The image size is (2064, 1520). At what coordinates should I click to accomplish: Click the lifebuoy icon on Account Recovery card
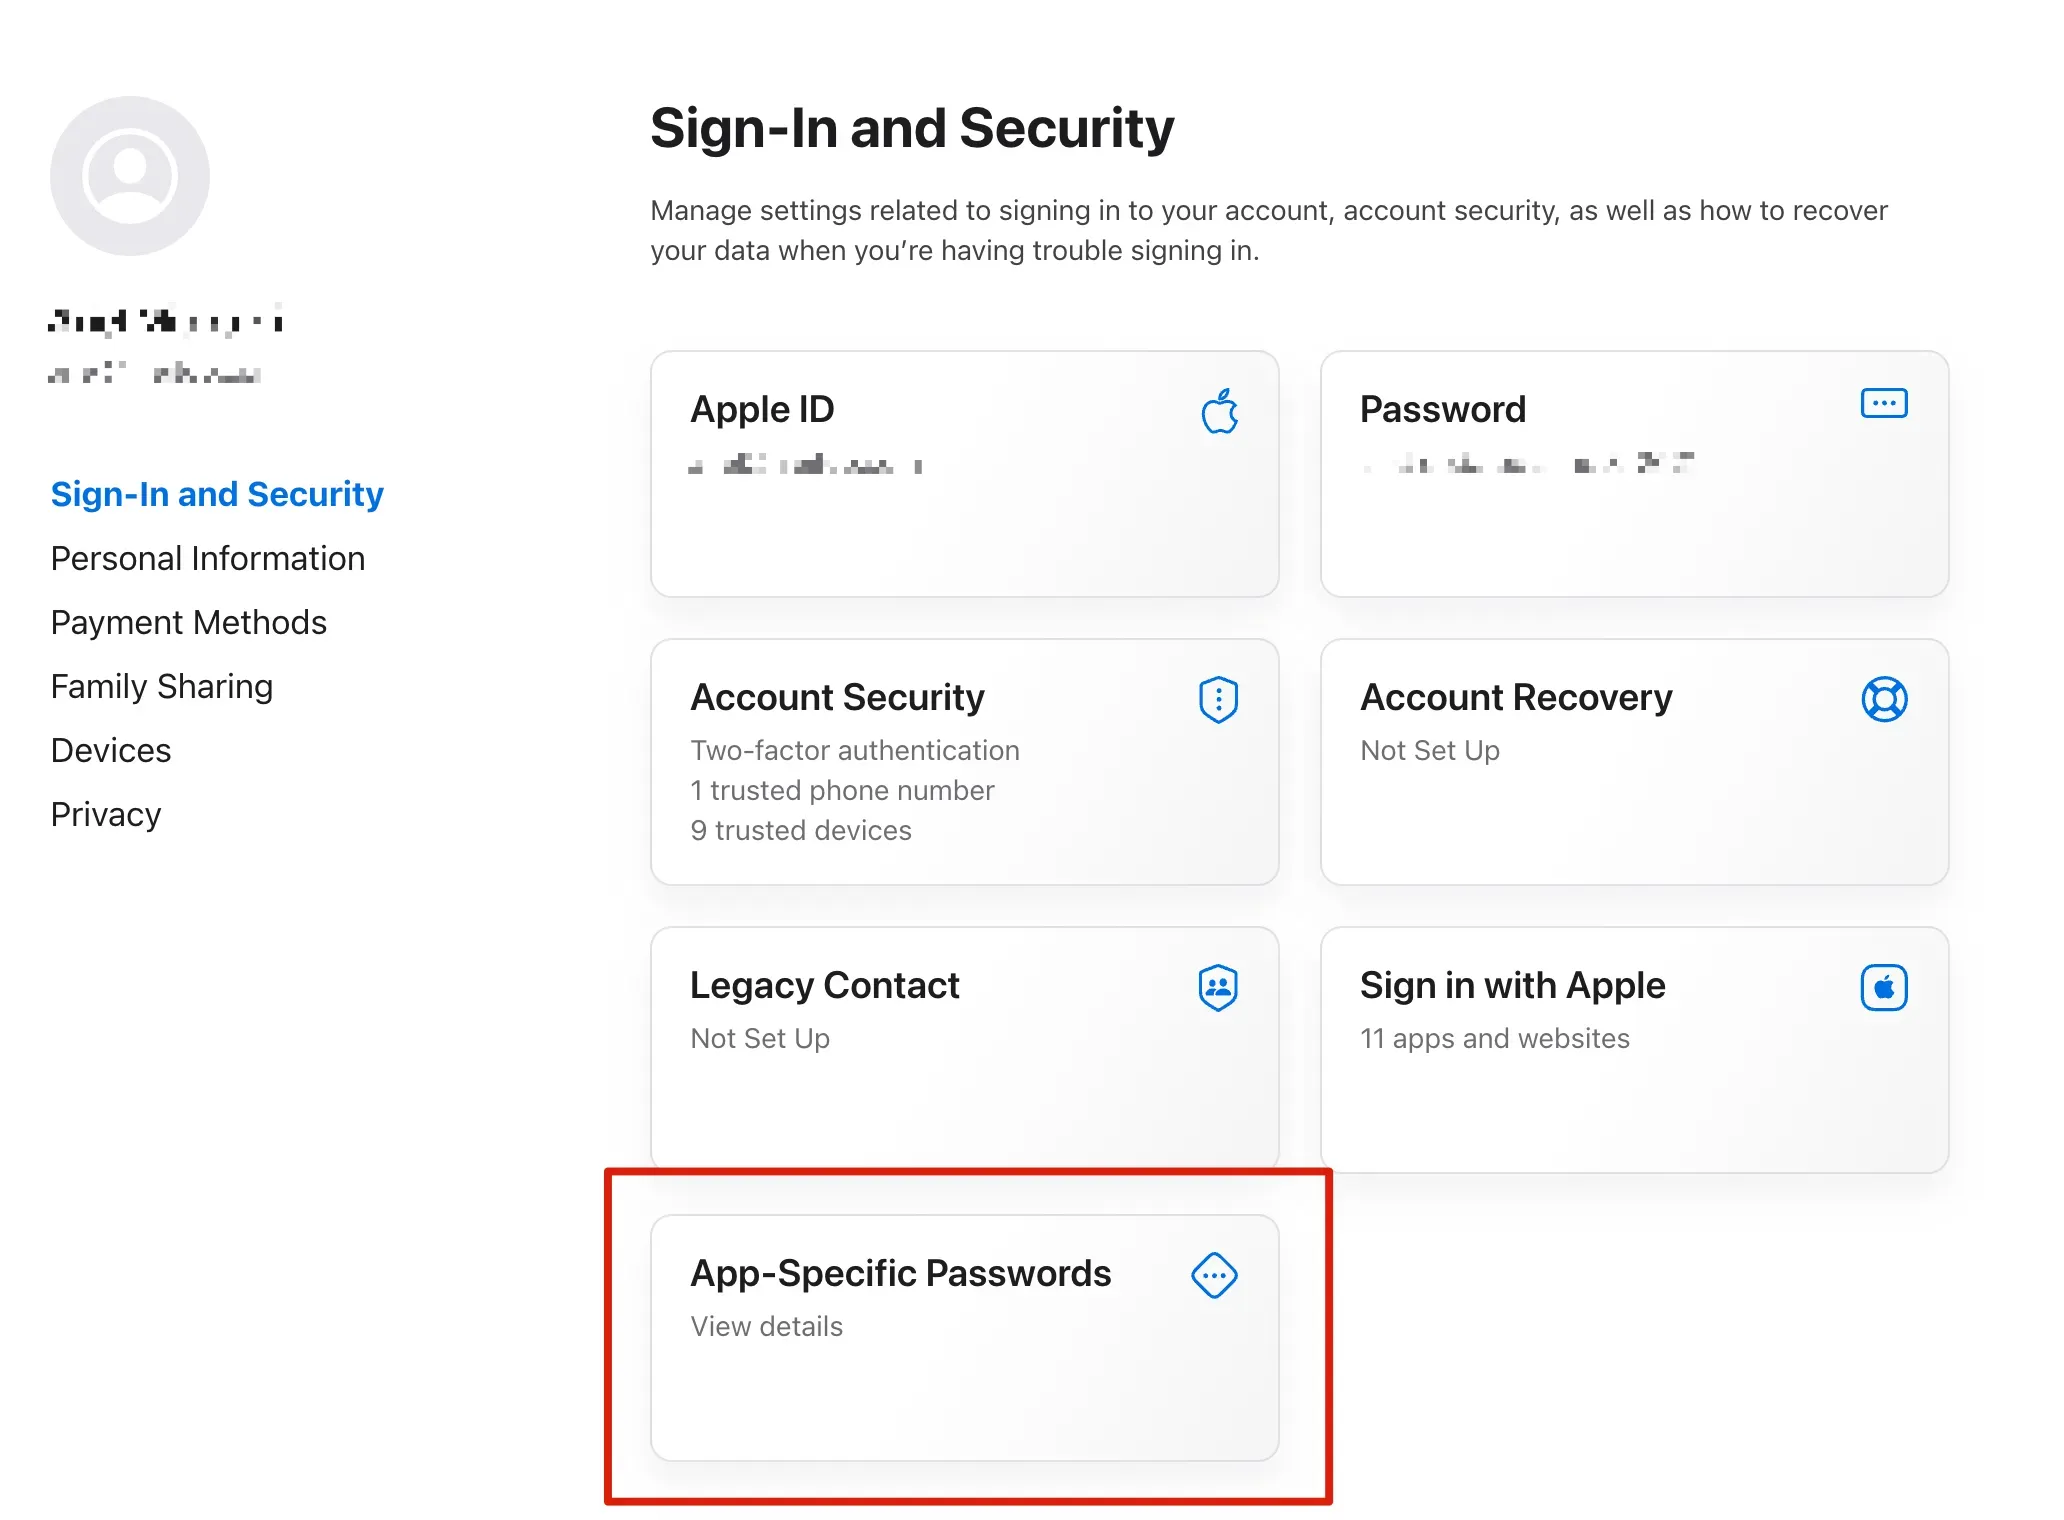tap(1883, 699)
